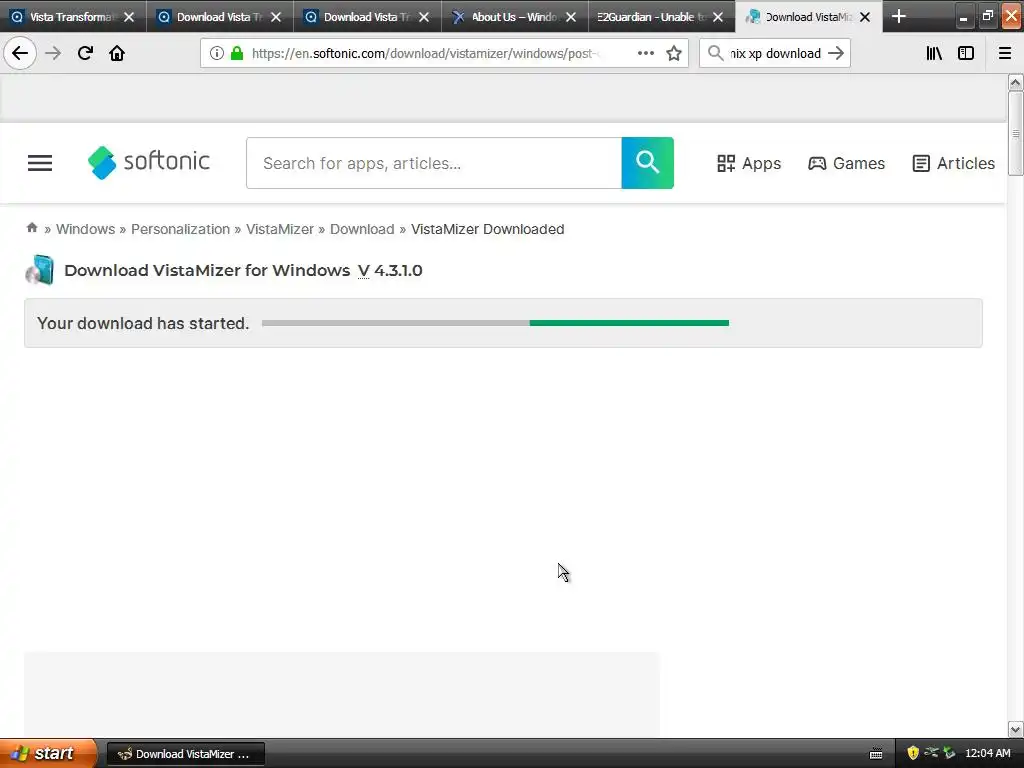
Task: Click scrollbar up arrow
Action: click(x=1015, y=82)
